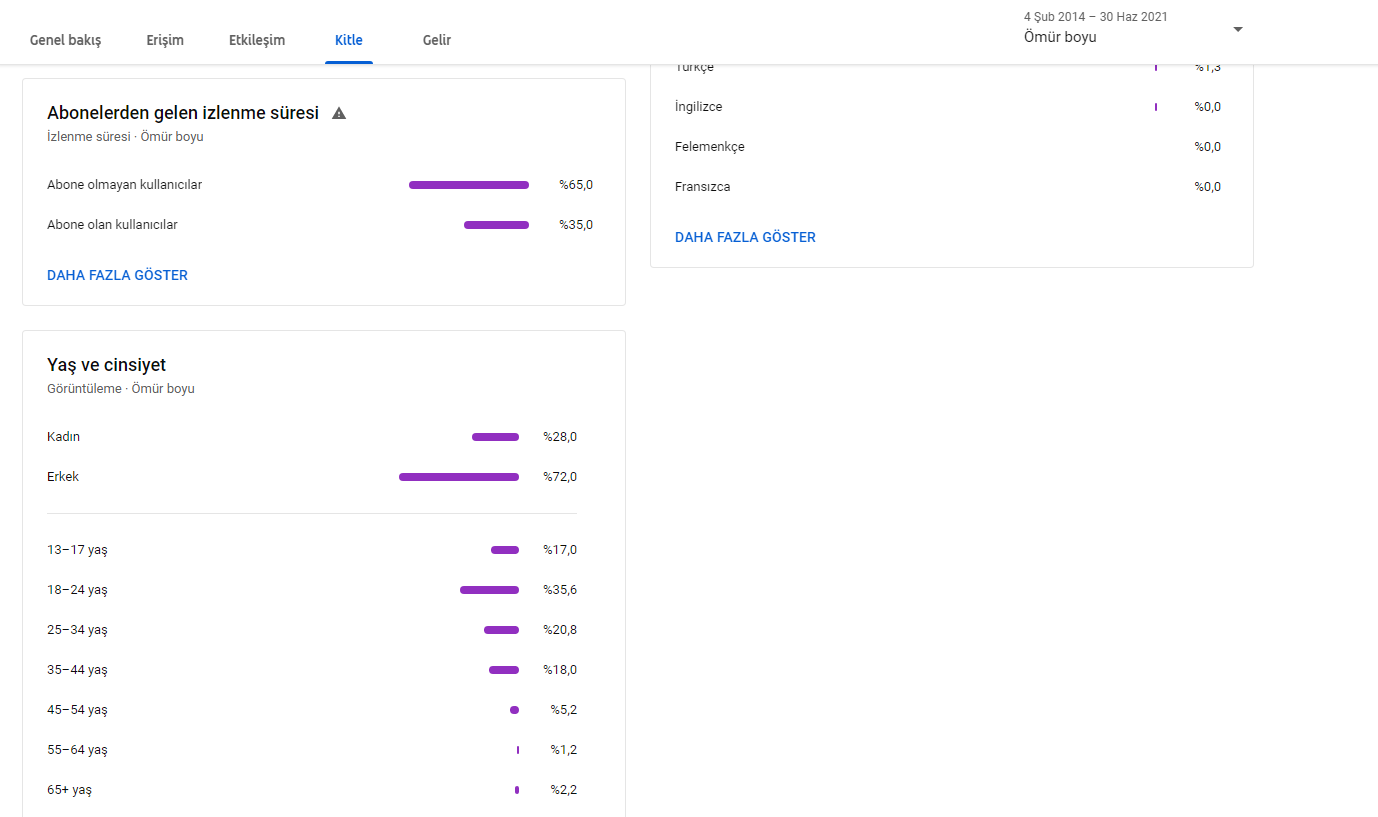Click the Abone olmayan kullanıcılar purple bar
Viewport: 1378px width, 817px height.
pyautogui.click(x=469, y=185)
